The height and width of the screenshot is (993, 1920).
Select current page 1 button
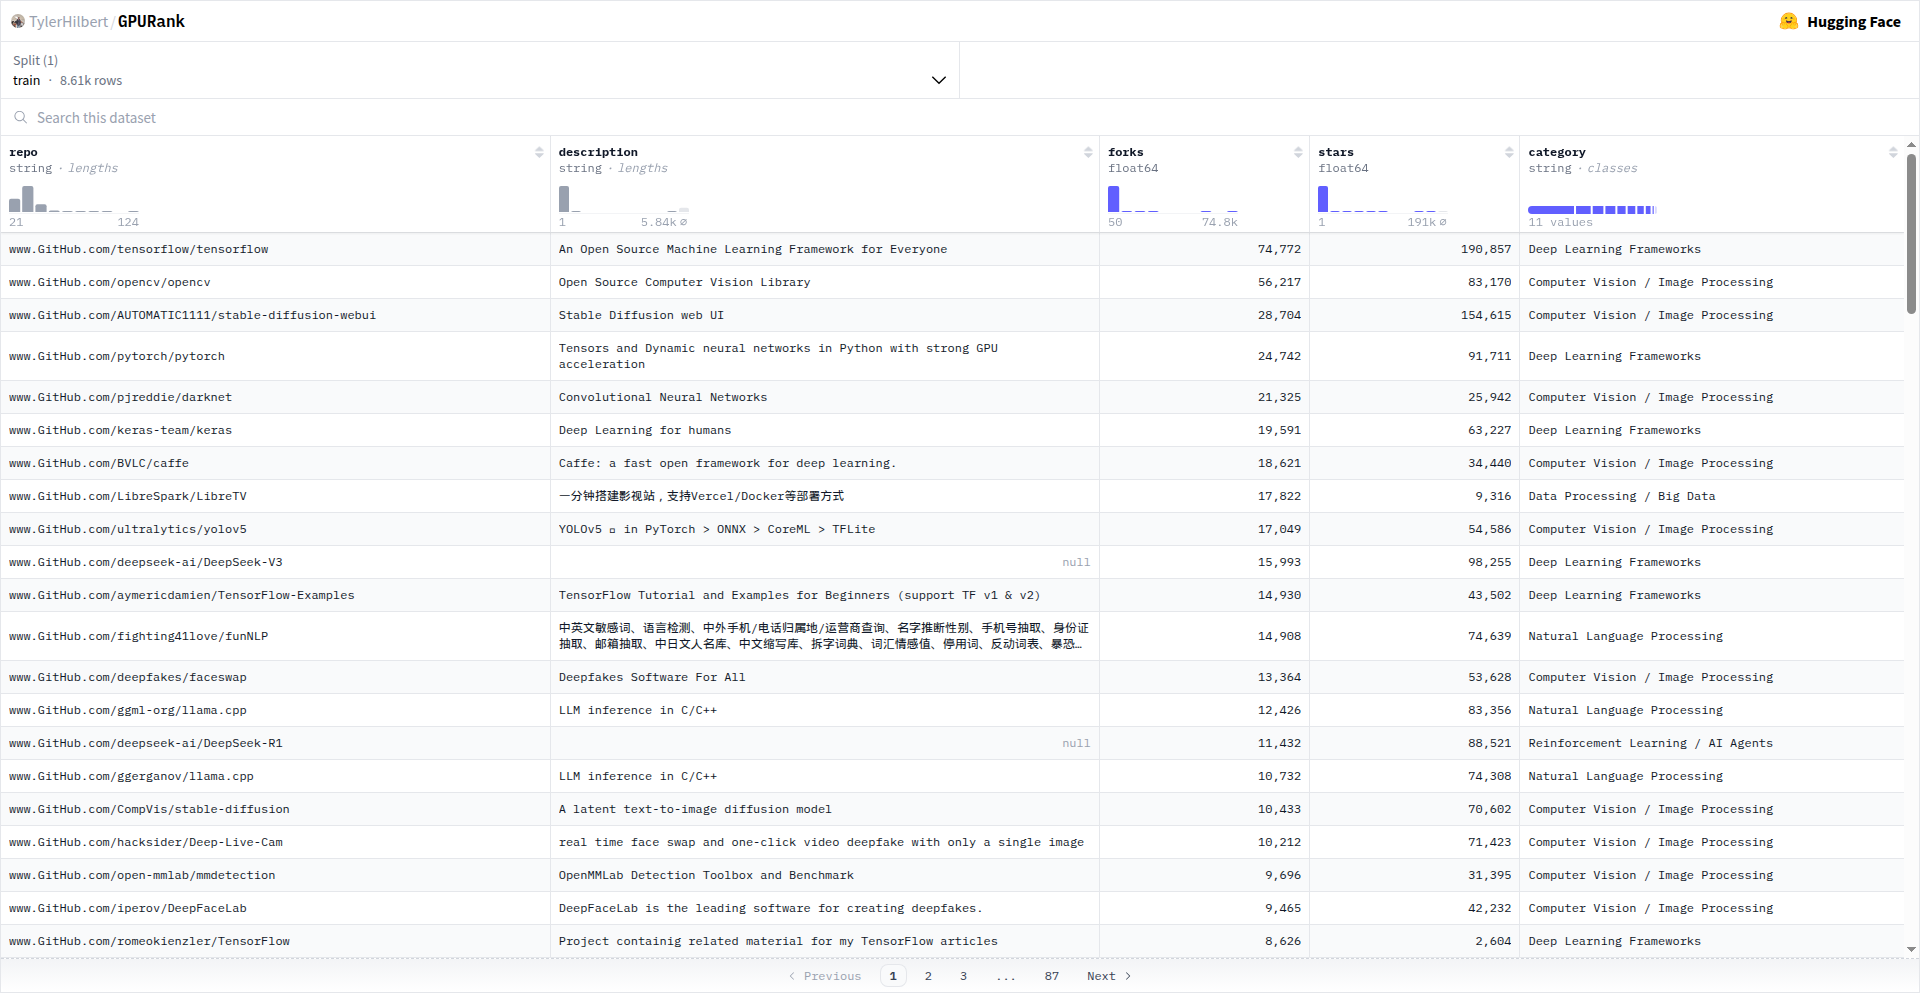click(893, 976)
